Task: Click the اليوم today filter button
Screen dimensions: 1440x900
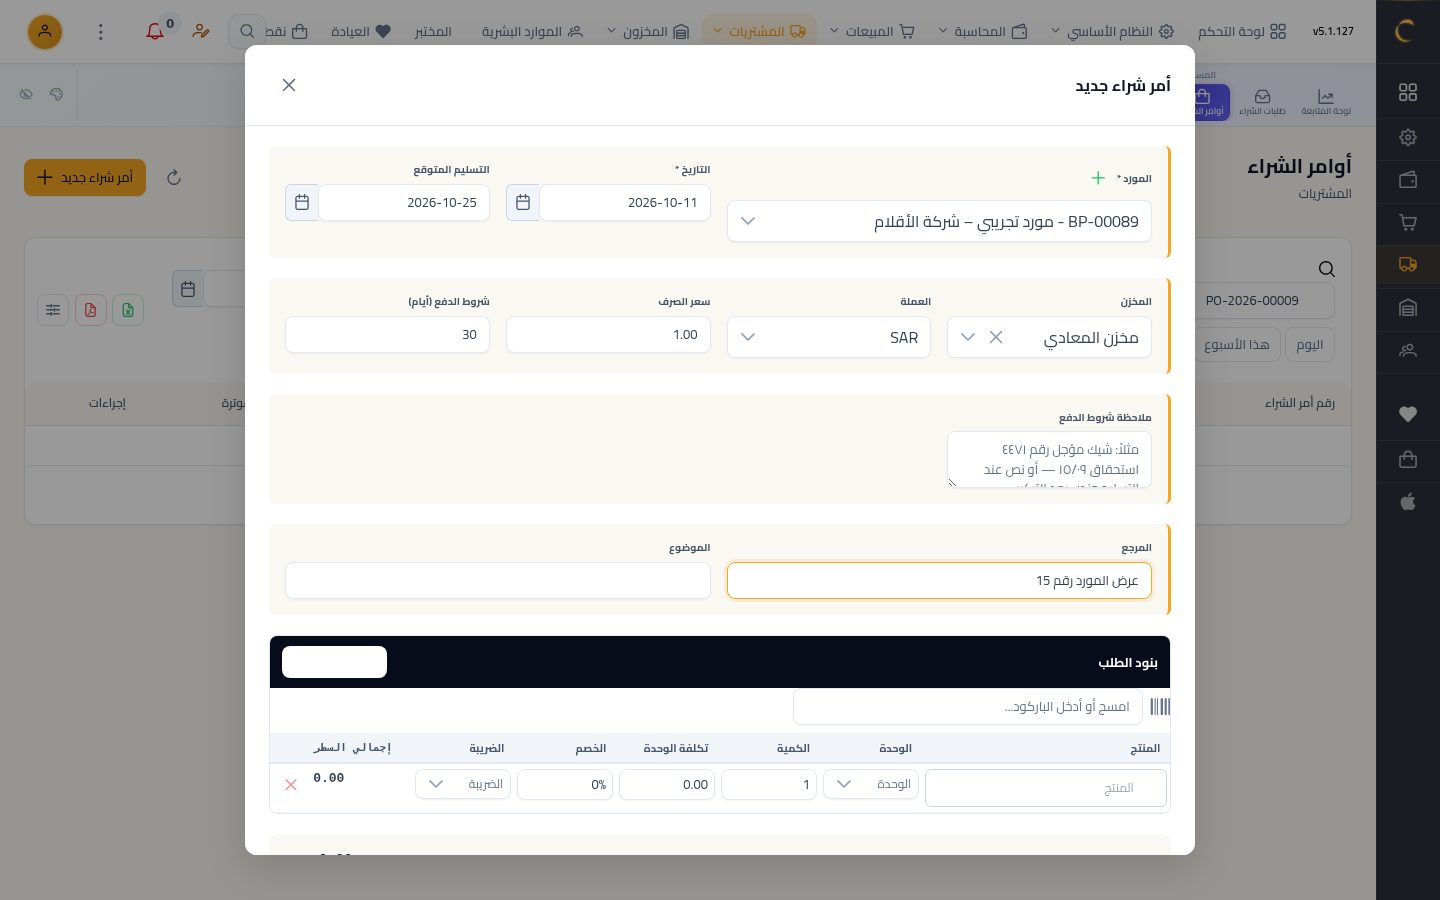Action: coord(1309,345)
